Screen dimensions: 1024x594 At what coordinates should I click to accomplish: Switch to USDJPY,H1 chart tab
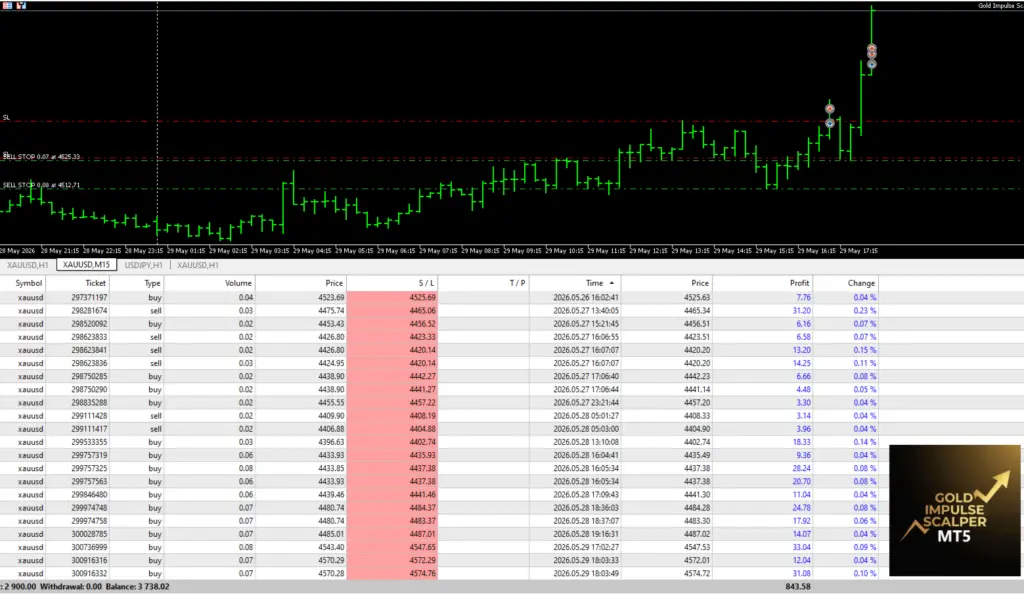click(144, 265)
